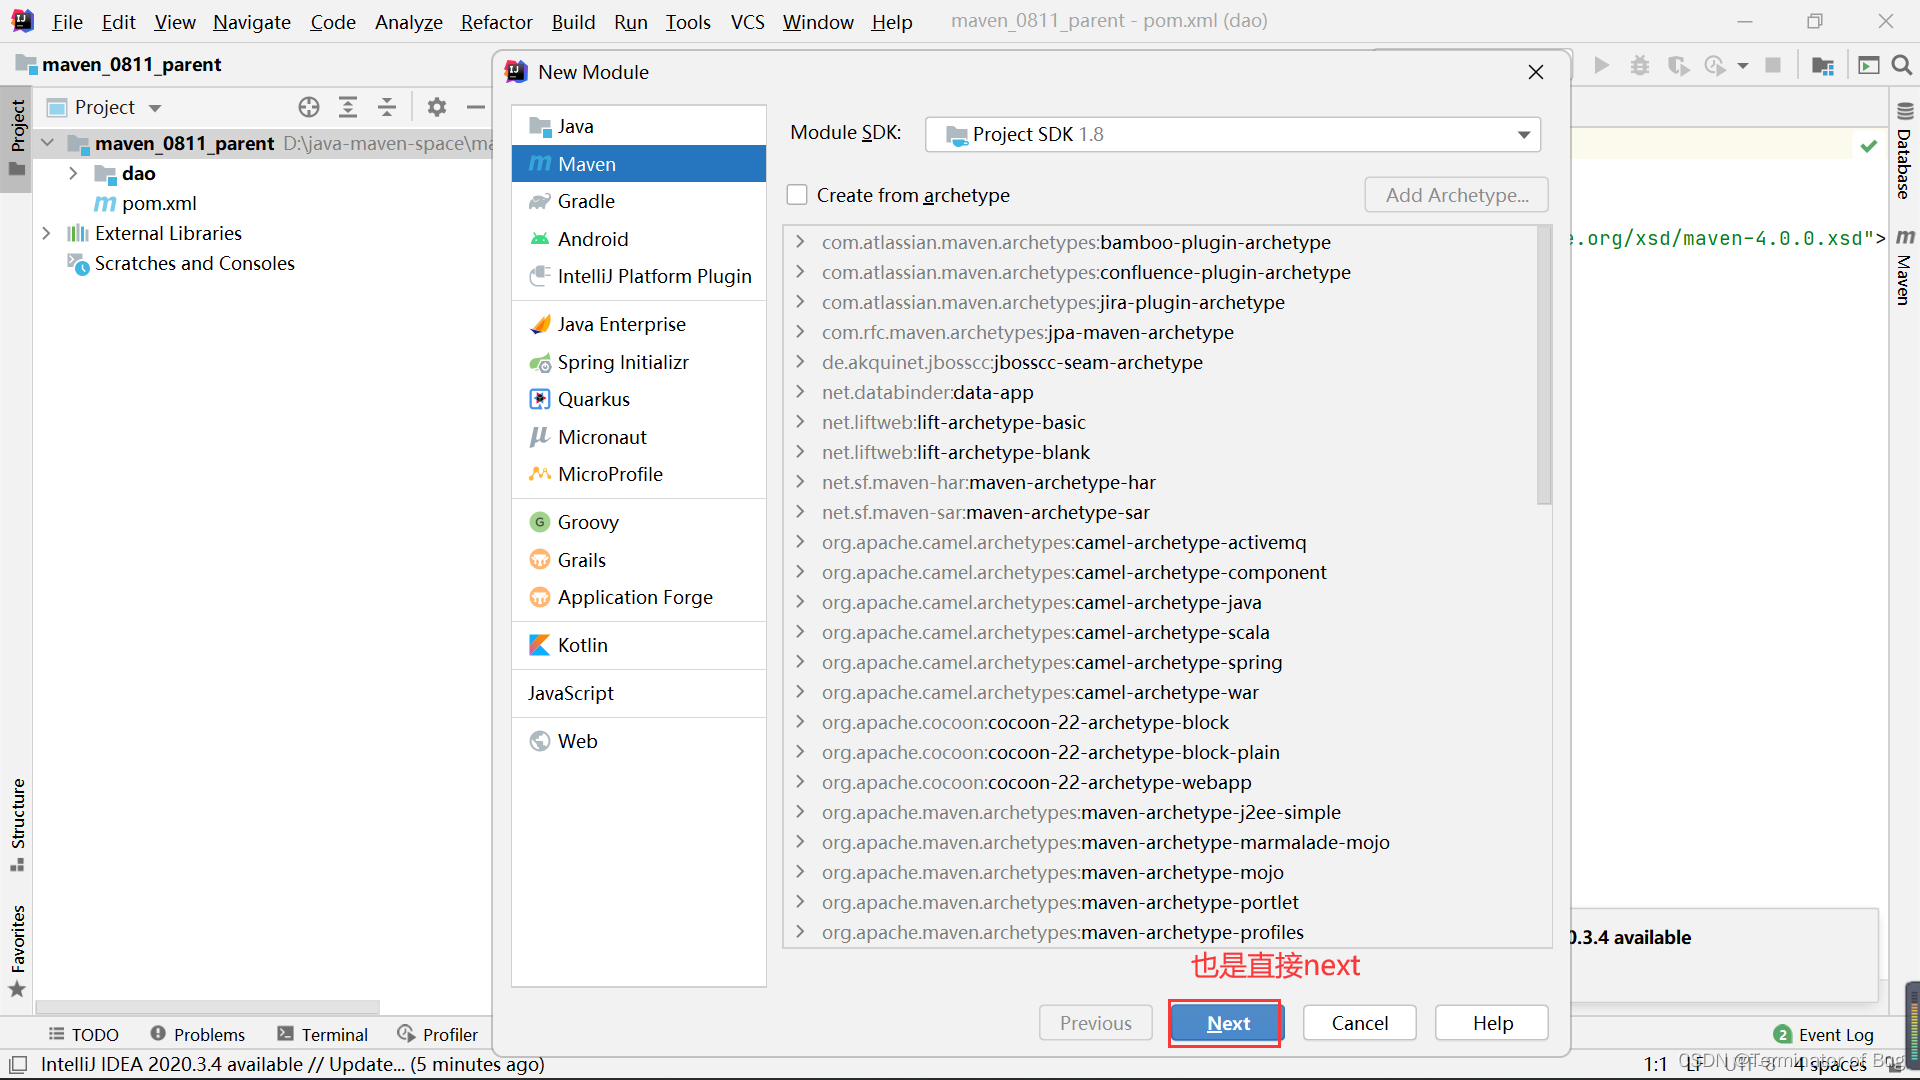Open the Event Log panel
Image resolution: width=1920 pixels, height=1080 pixels.
pyautogui.click(x=1823, y=1035)
